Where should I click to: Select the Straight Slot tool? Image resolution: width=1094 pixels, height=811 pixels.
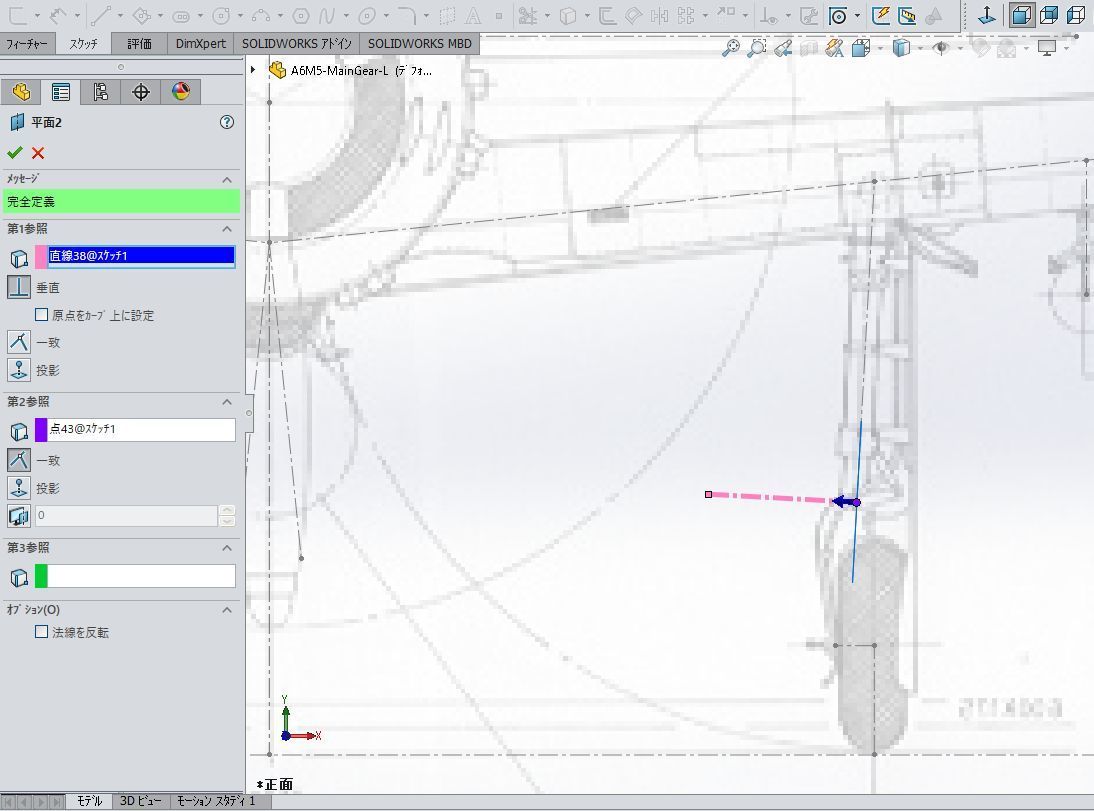pyautogui.click(x=181, y=15)
